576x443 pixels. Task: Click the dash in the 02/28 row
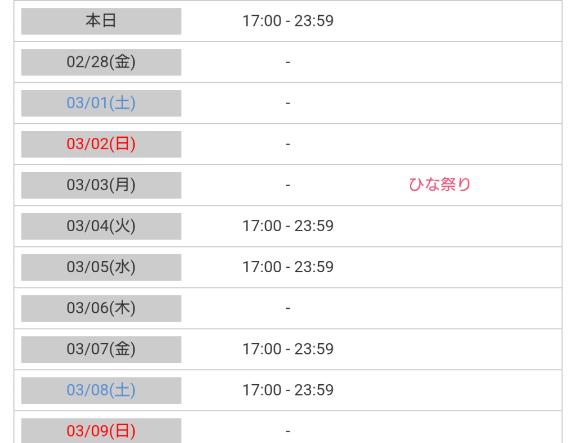tap(288, 62)
